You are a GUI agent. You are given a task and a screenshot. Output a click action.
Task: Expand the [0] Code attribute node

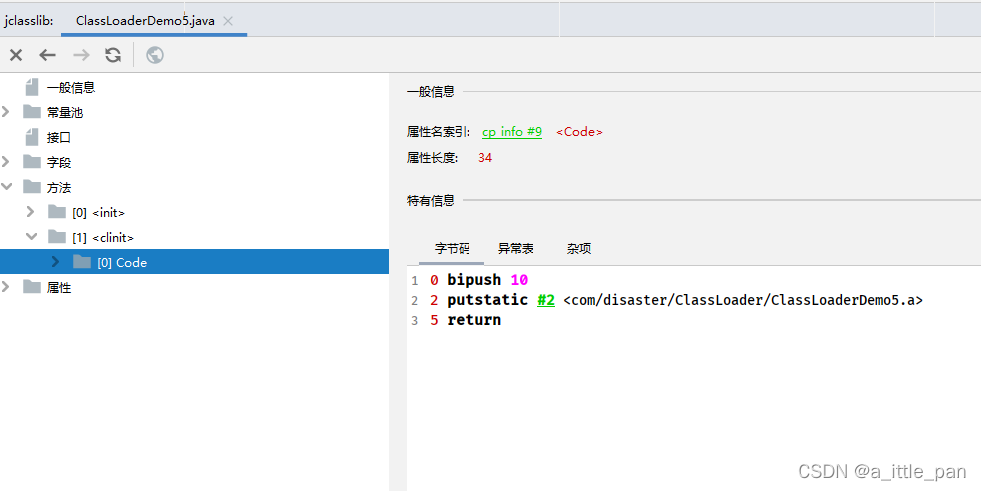tap(56, 262)
